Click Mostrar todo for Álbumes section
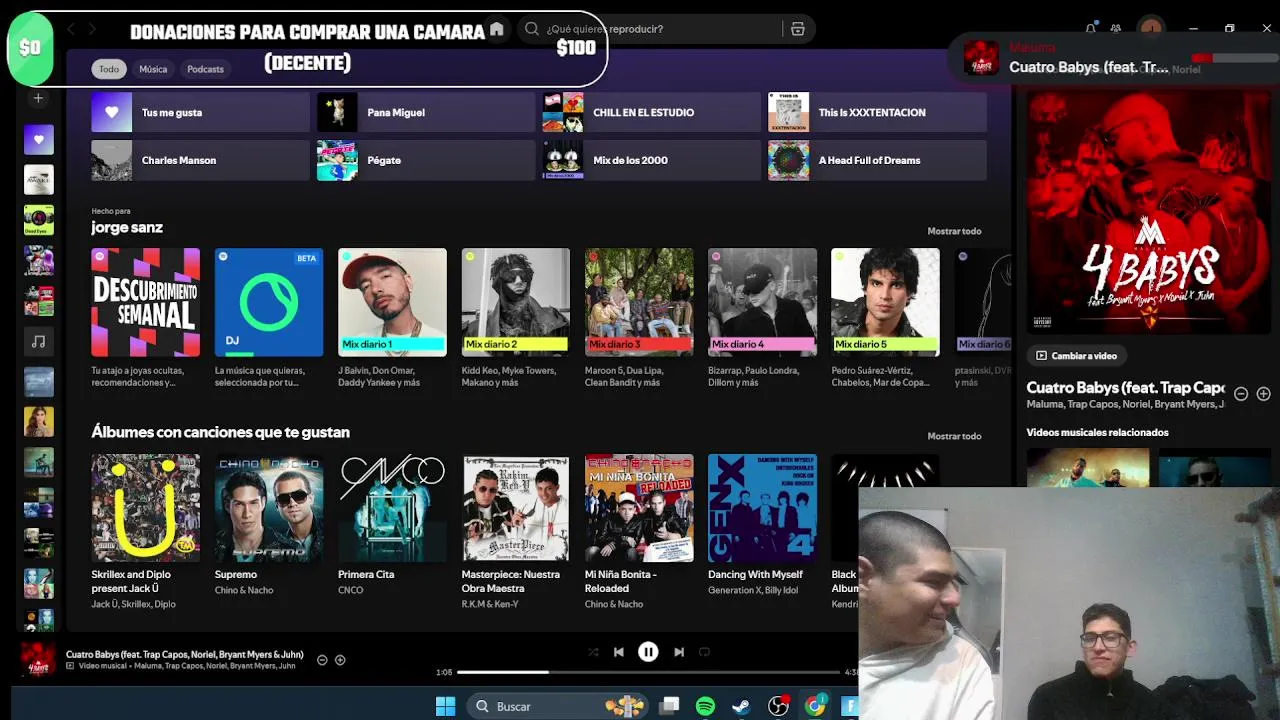This screenshot has height=720, width=1280. [954, 436]
